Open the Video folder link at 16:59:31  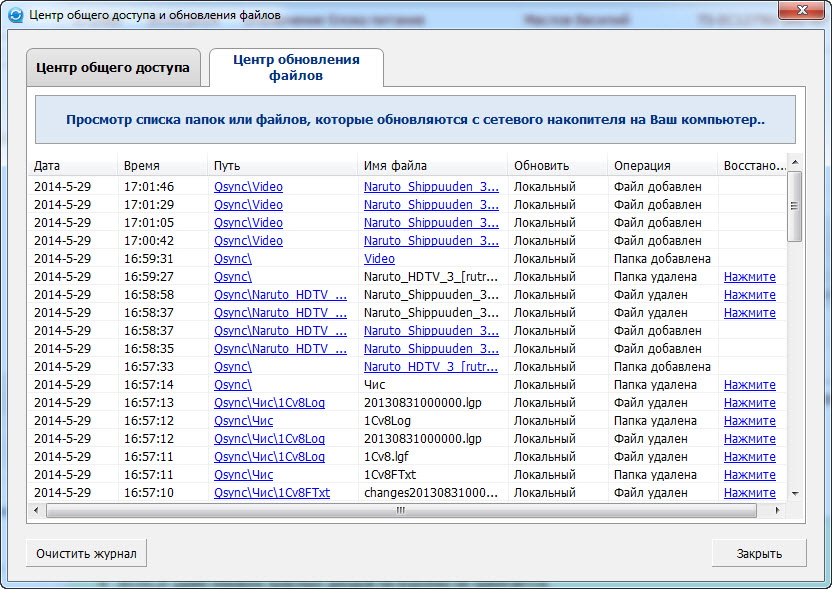tap(379, 259)
